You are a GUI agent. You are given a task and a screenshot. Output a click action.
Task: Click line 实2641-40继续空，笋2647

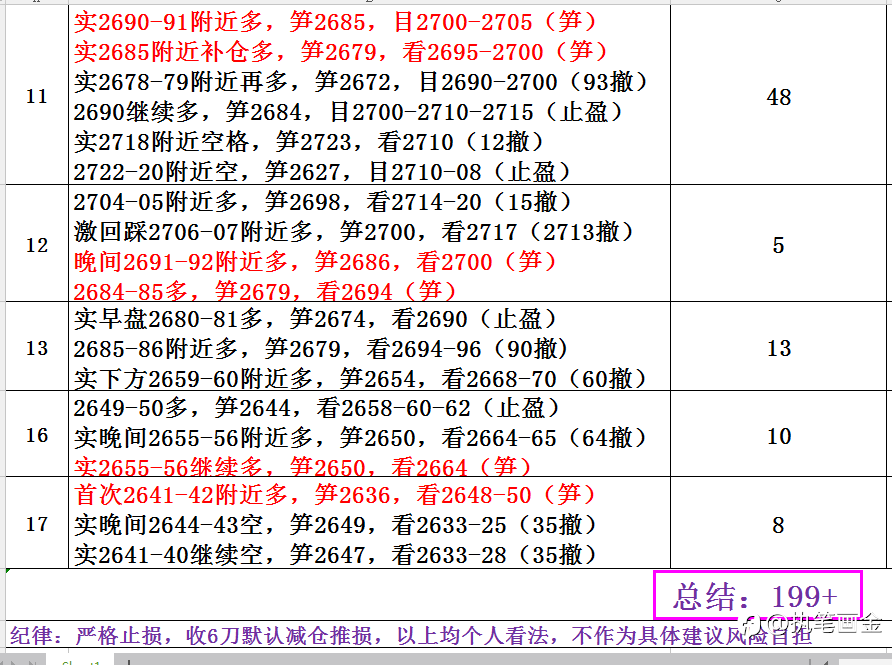click(335, 555)
